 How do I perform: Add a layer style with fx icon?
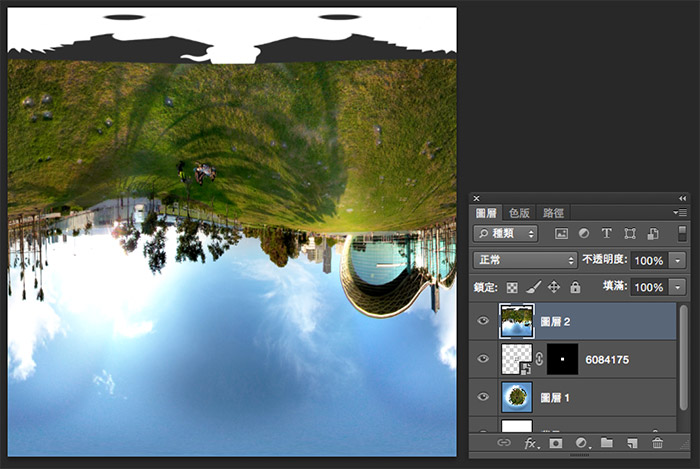(x=531, y=443)
